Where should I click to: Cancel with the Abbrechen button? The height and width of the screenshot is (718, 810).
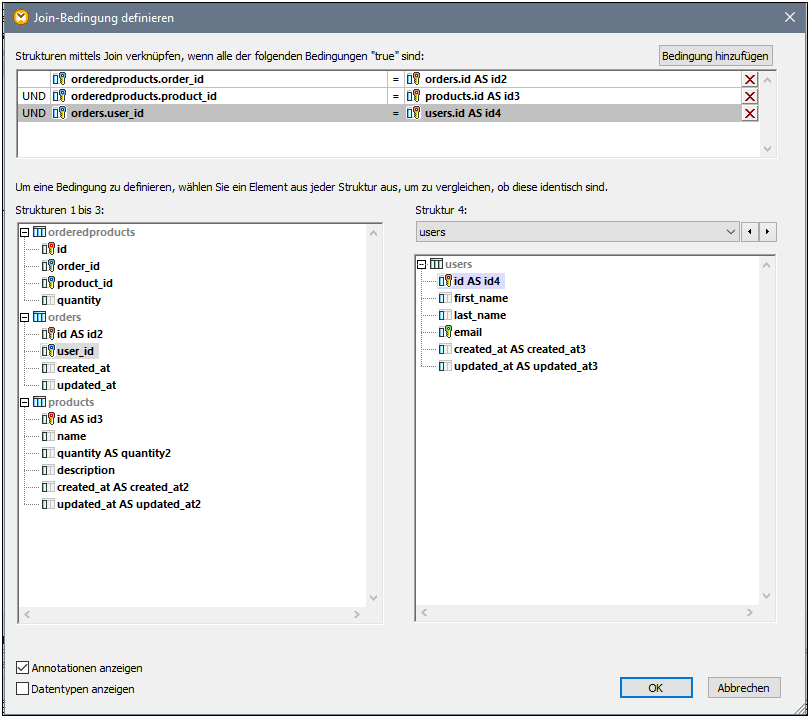[744, 688]
